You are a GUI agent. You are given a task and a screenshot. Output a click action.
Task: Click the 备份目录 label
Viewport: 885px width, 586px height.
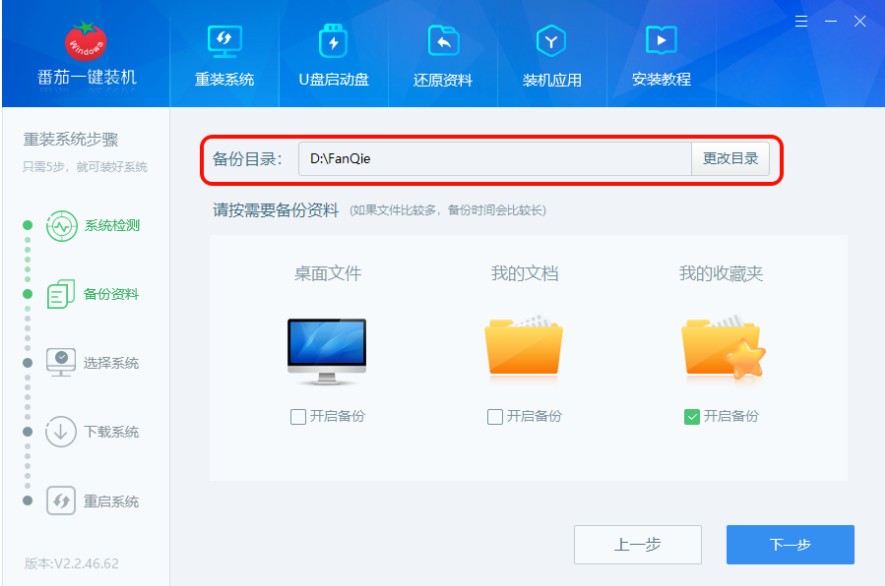(x=247, y=159)
